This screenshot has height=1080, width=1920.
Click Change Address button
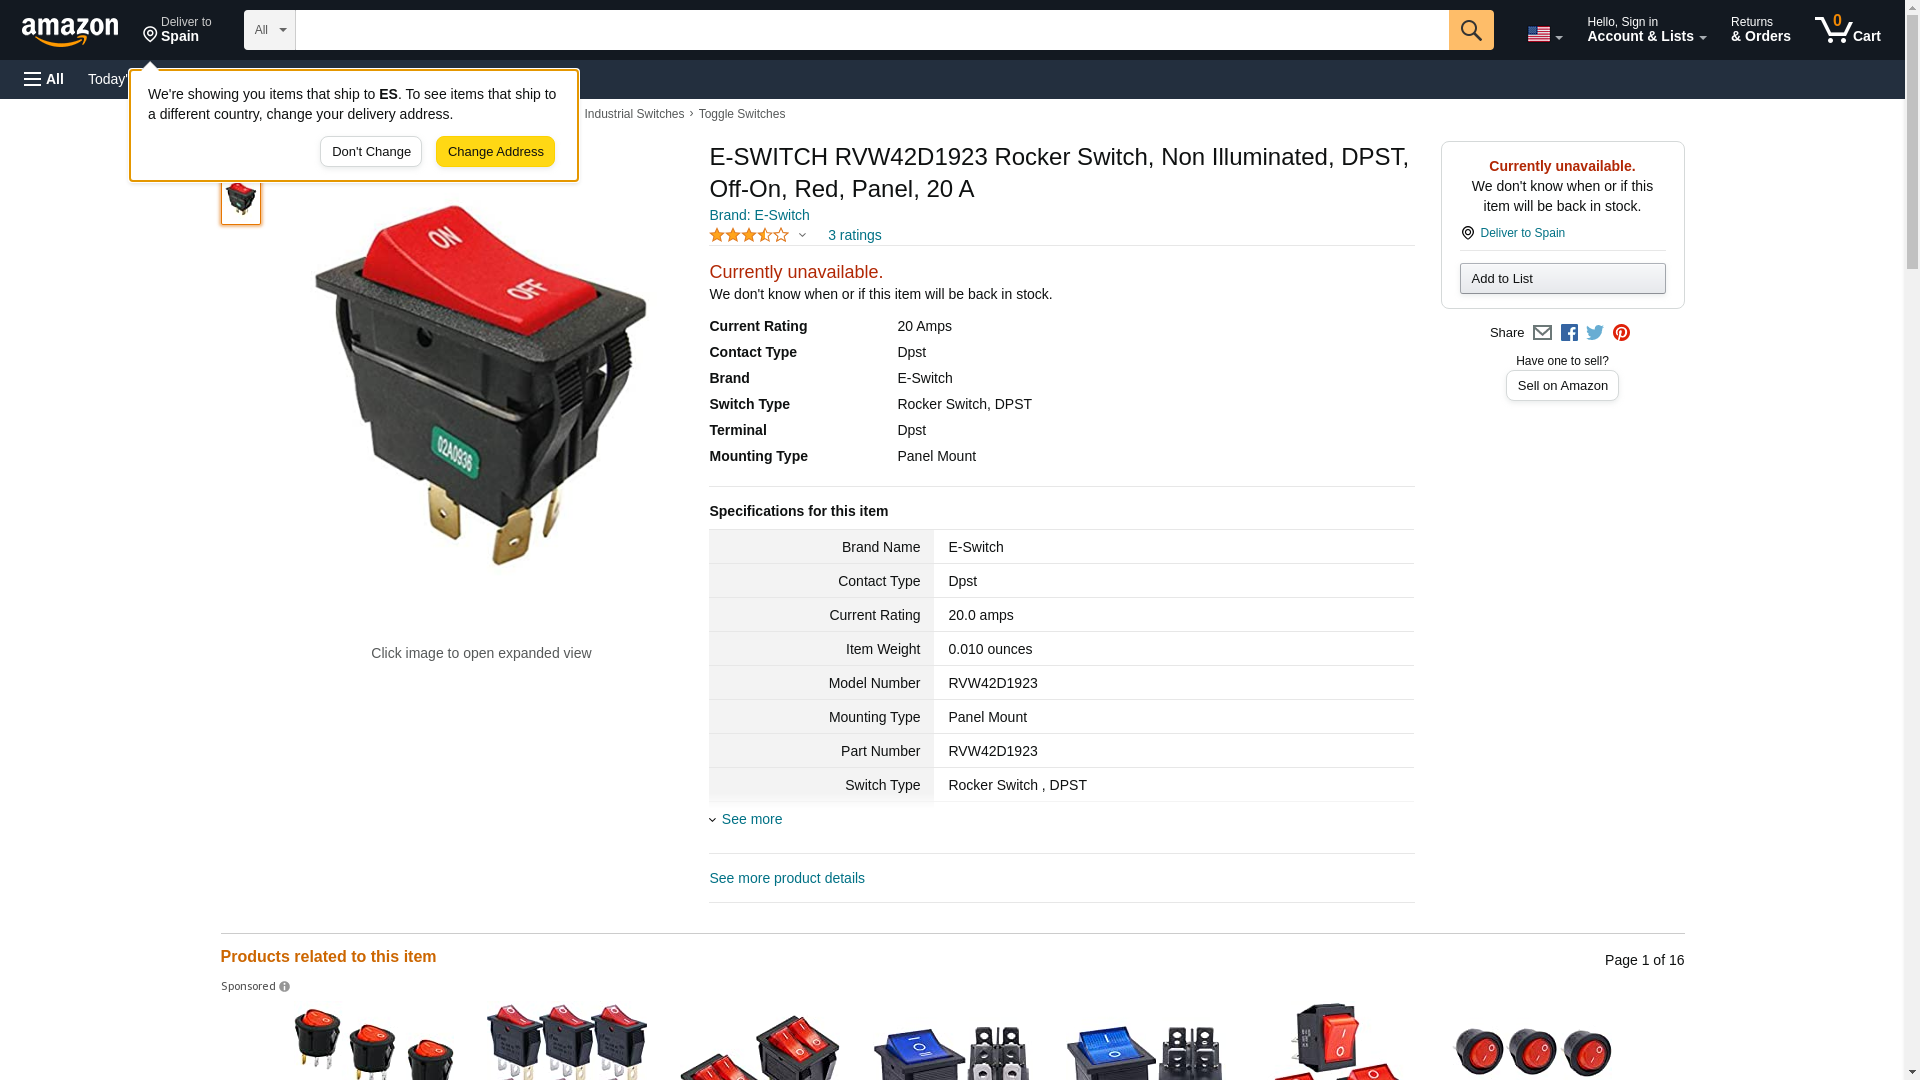495,152
